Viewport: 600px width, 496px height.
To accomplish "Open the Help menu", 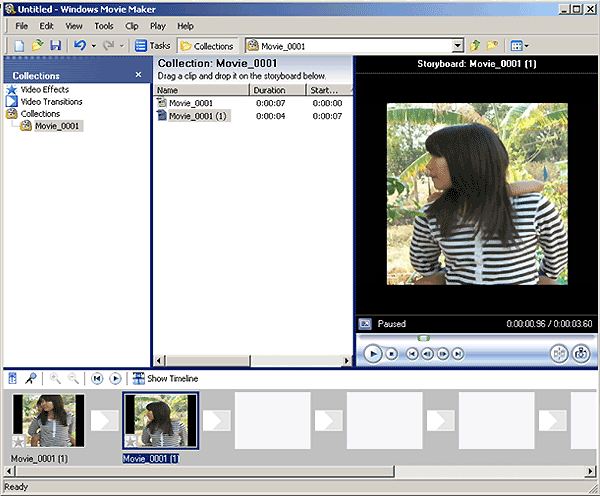I will (x=185, y=26).
